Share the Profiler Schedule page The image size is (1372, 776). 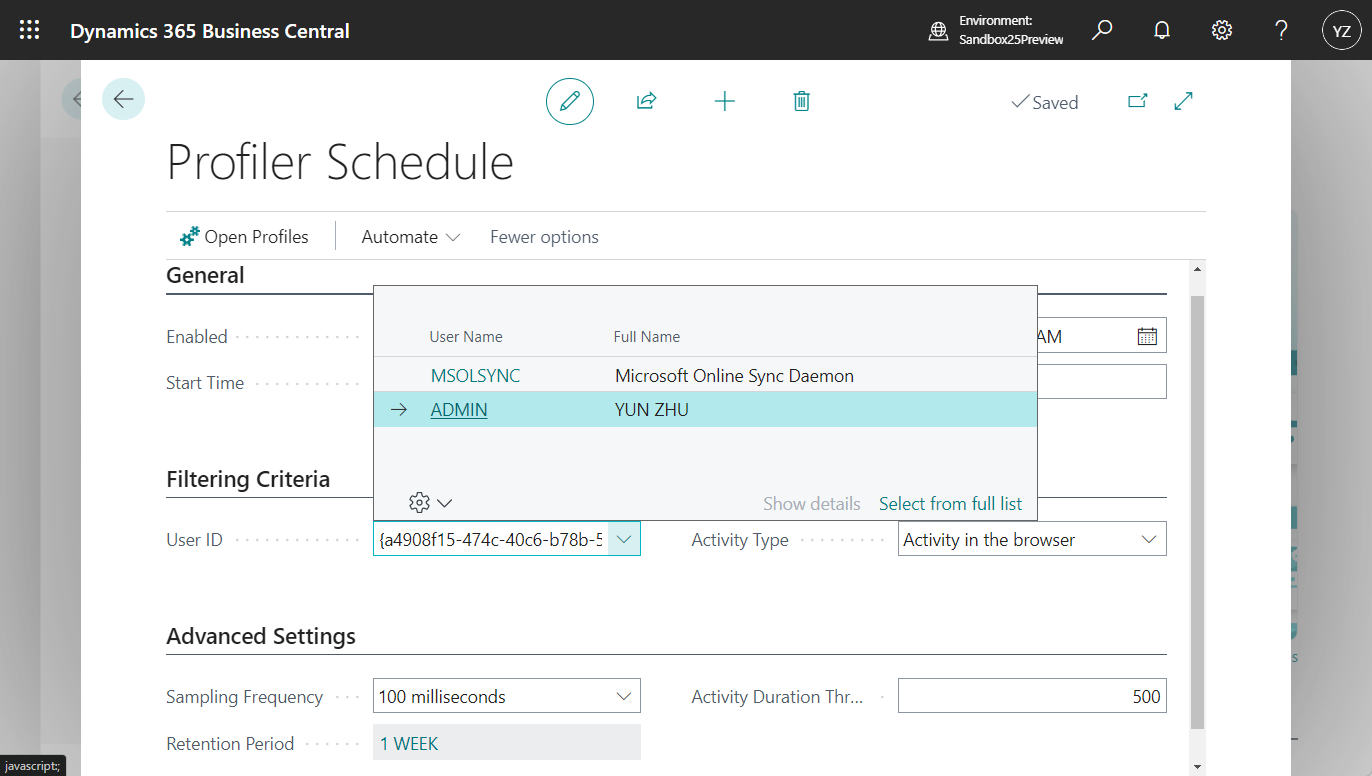(646, 100)
